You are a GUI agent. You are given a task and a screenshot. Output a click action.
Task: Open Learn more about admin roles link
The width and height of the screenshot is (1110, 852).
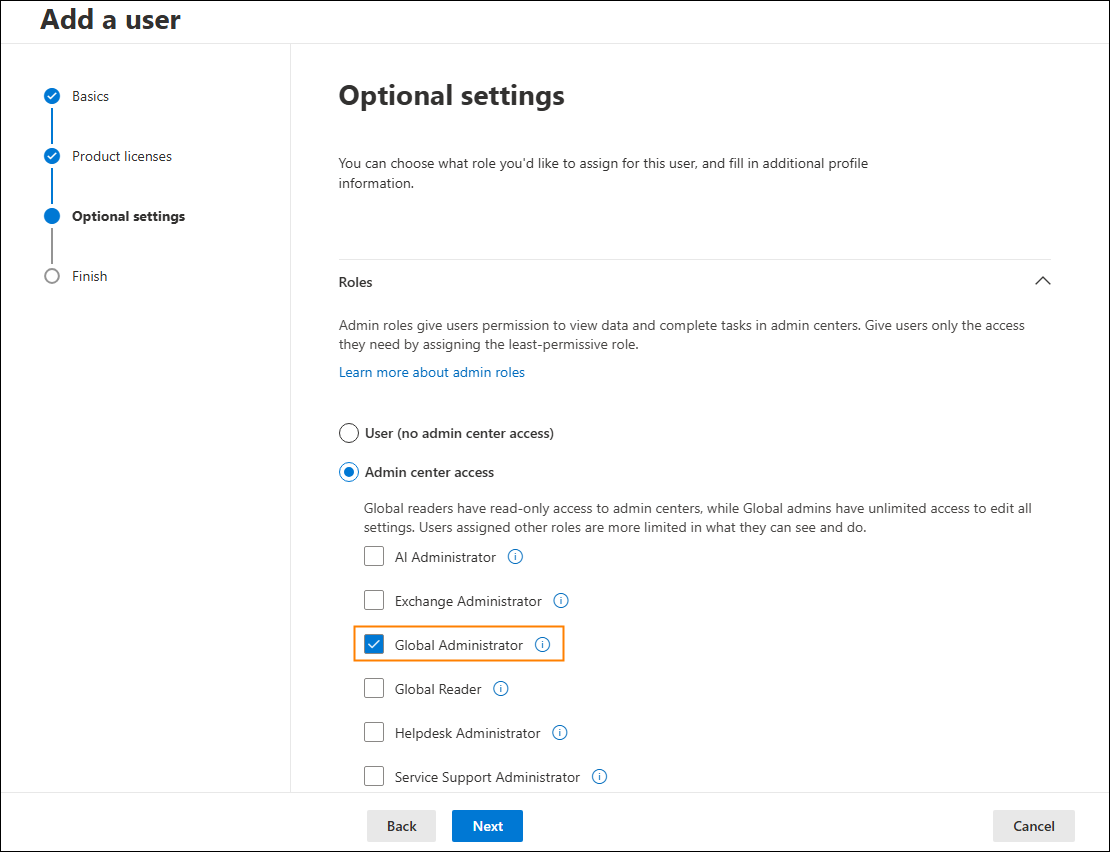point(432,372)
